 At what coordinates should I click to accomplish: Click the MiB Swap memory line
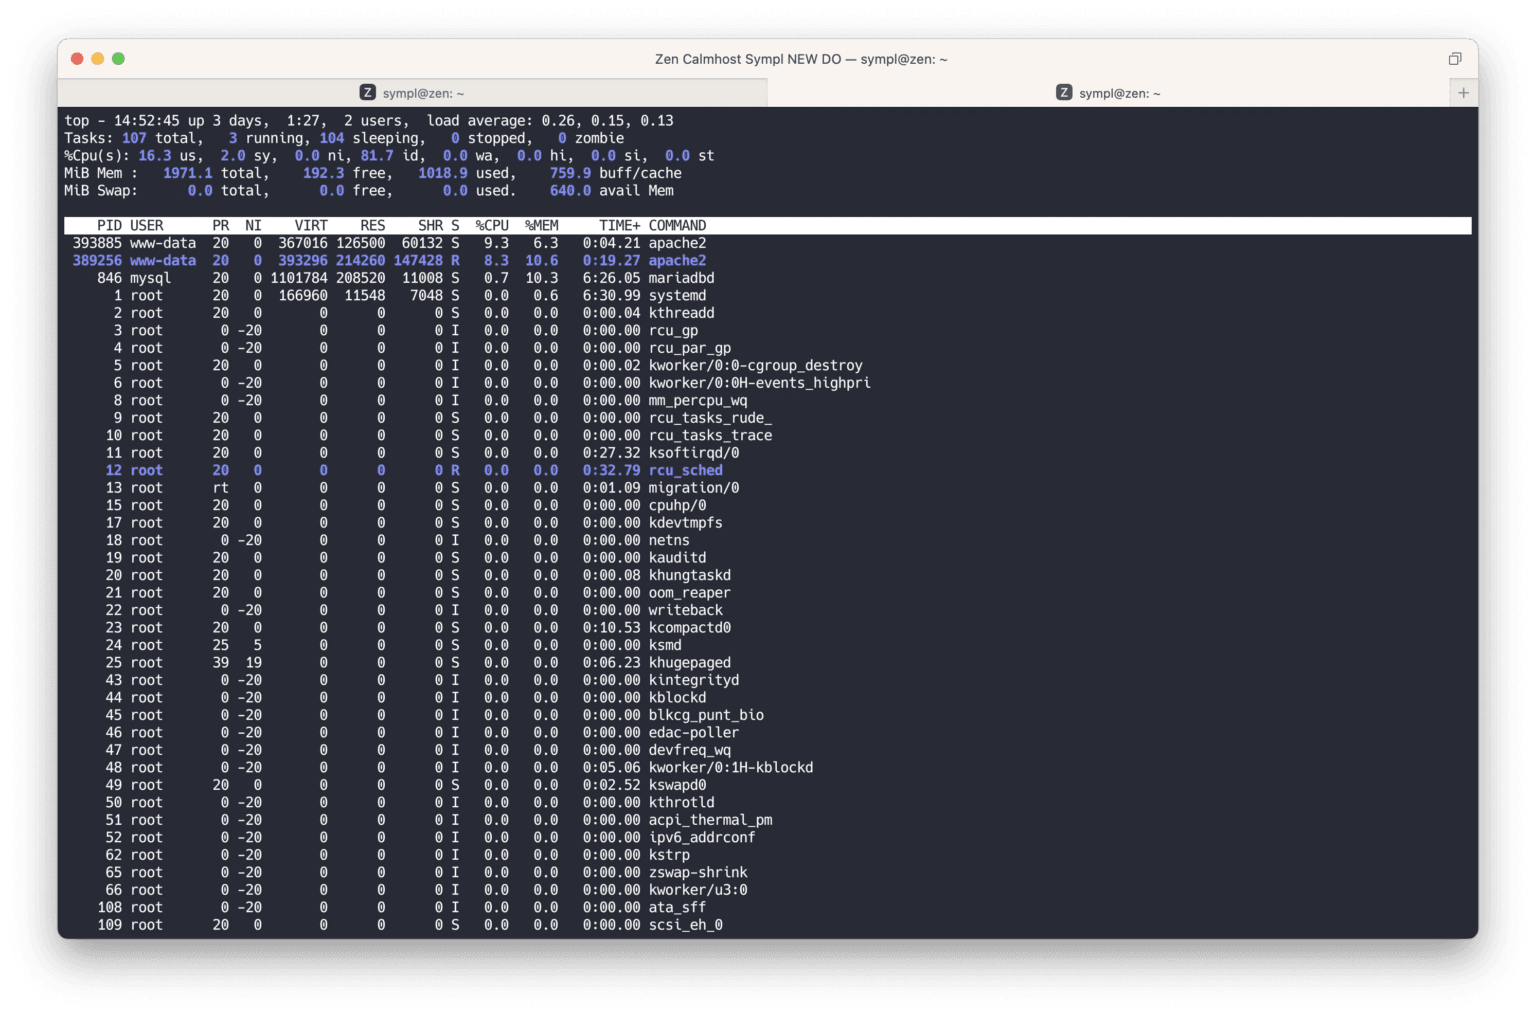click(250, 190)
